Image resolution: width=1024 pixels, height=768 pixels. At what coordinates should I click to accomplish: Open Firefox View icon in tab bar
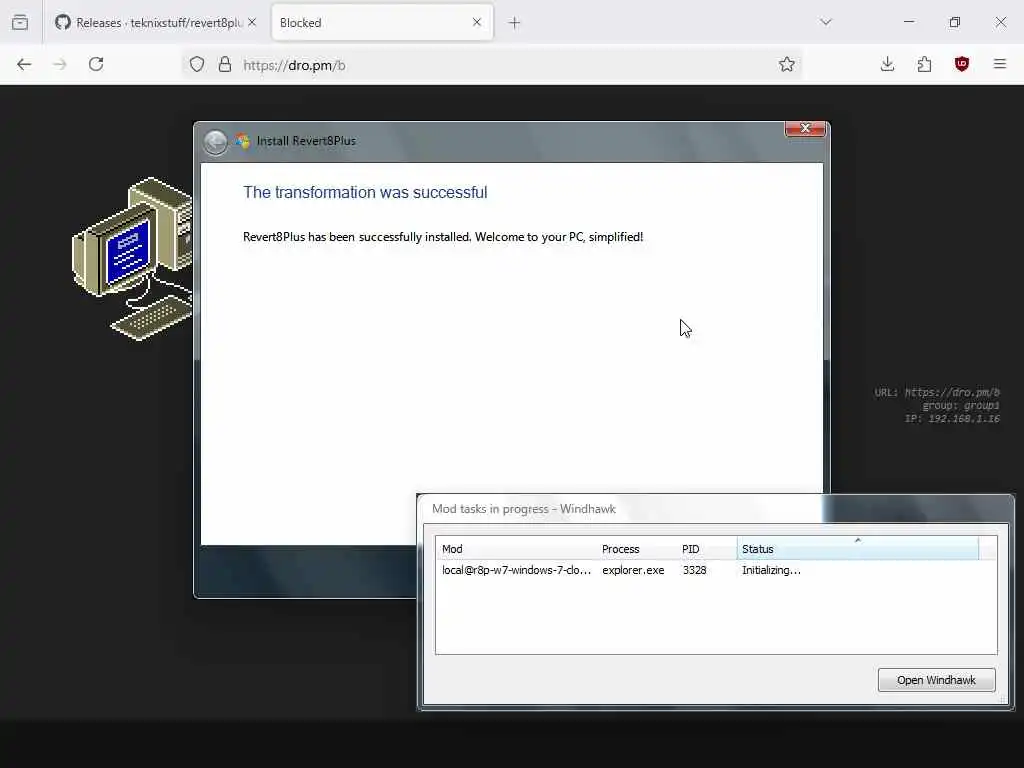tap(20, 22)
